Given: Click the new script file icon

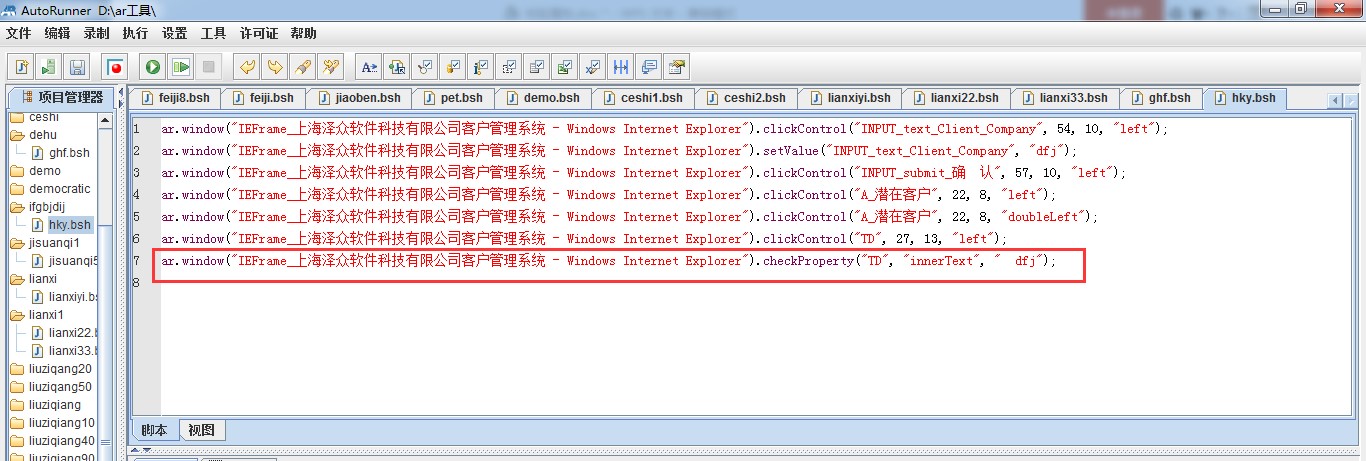Looking at the screenshot, I should 21,67.
